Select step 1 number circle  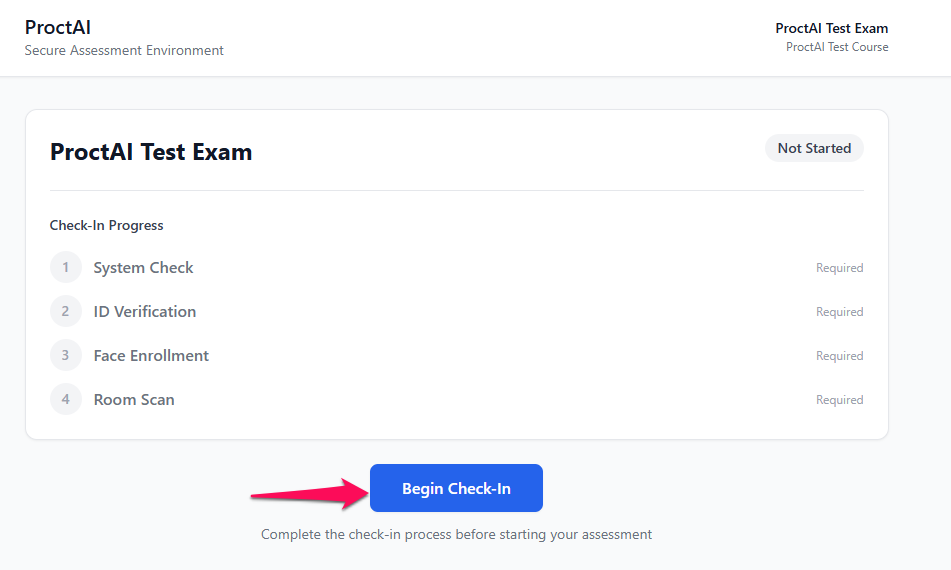pyautogui.click(x=66, y=267)
